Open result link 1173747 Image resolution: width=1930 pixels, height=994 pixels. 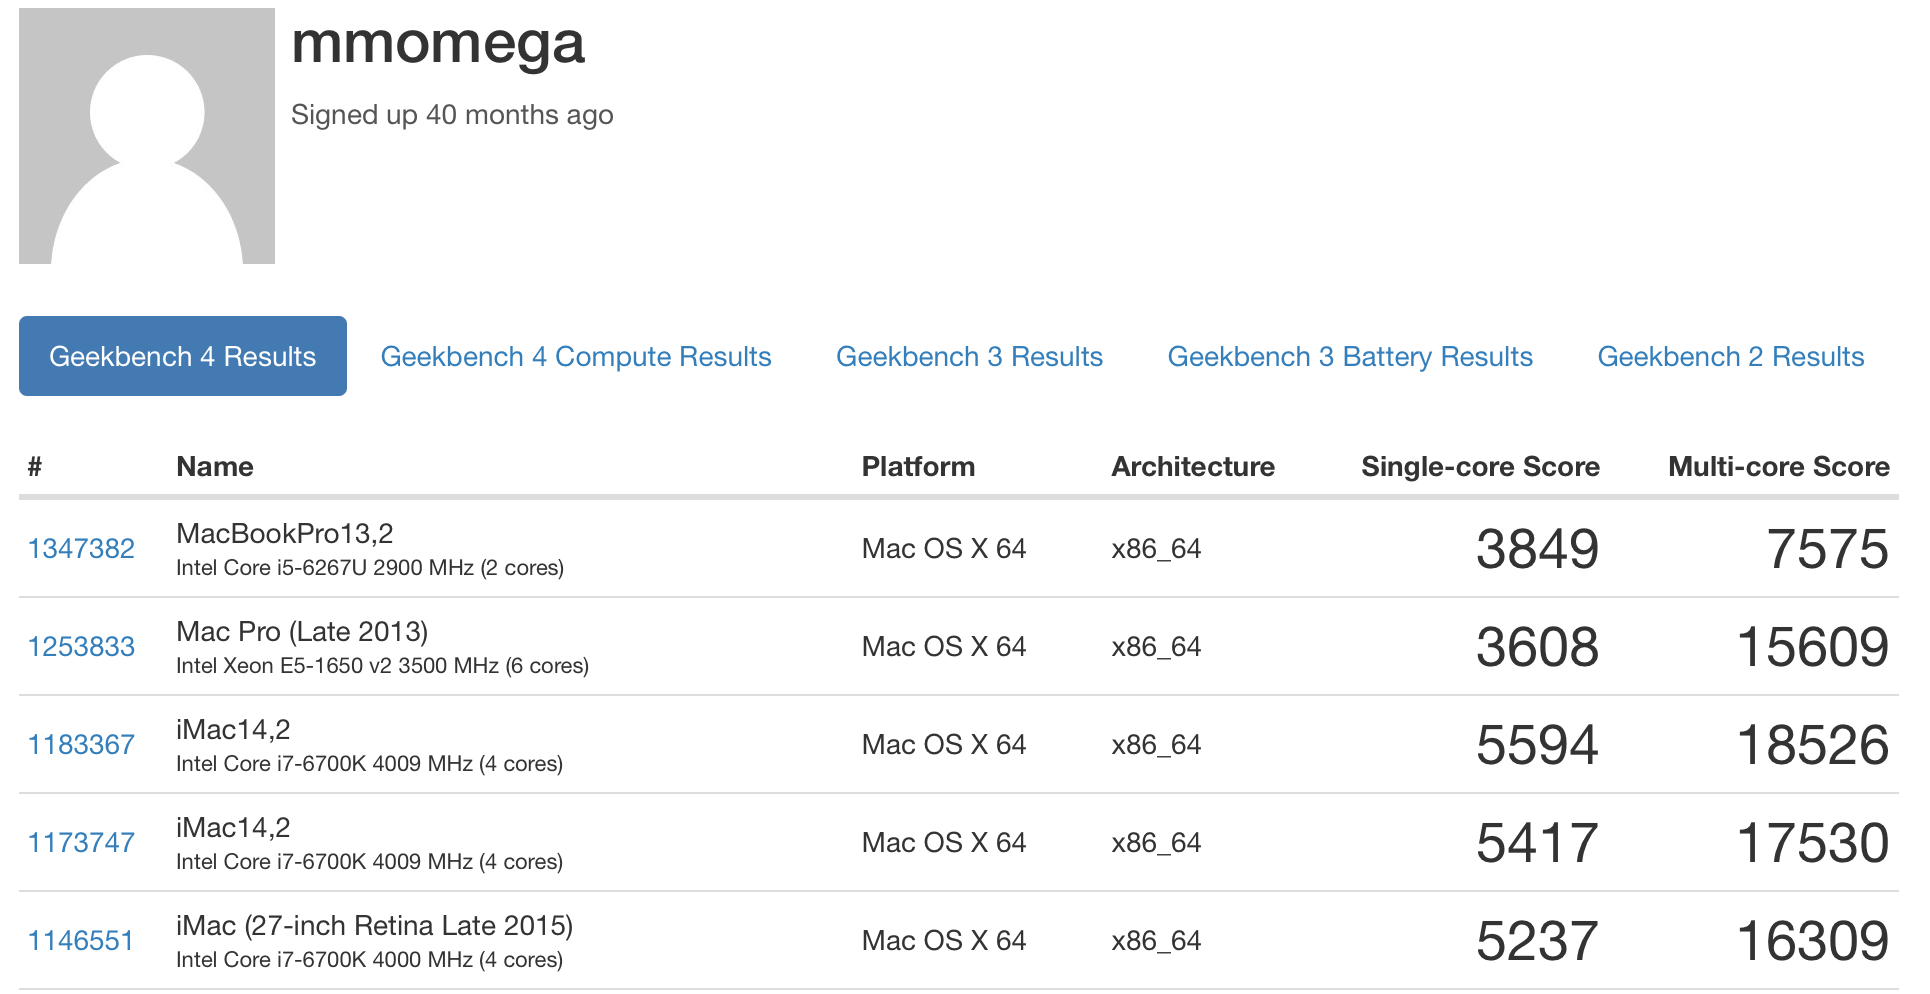click(81, 843)
